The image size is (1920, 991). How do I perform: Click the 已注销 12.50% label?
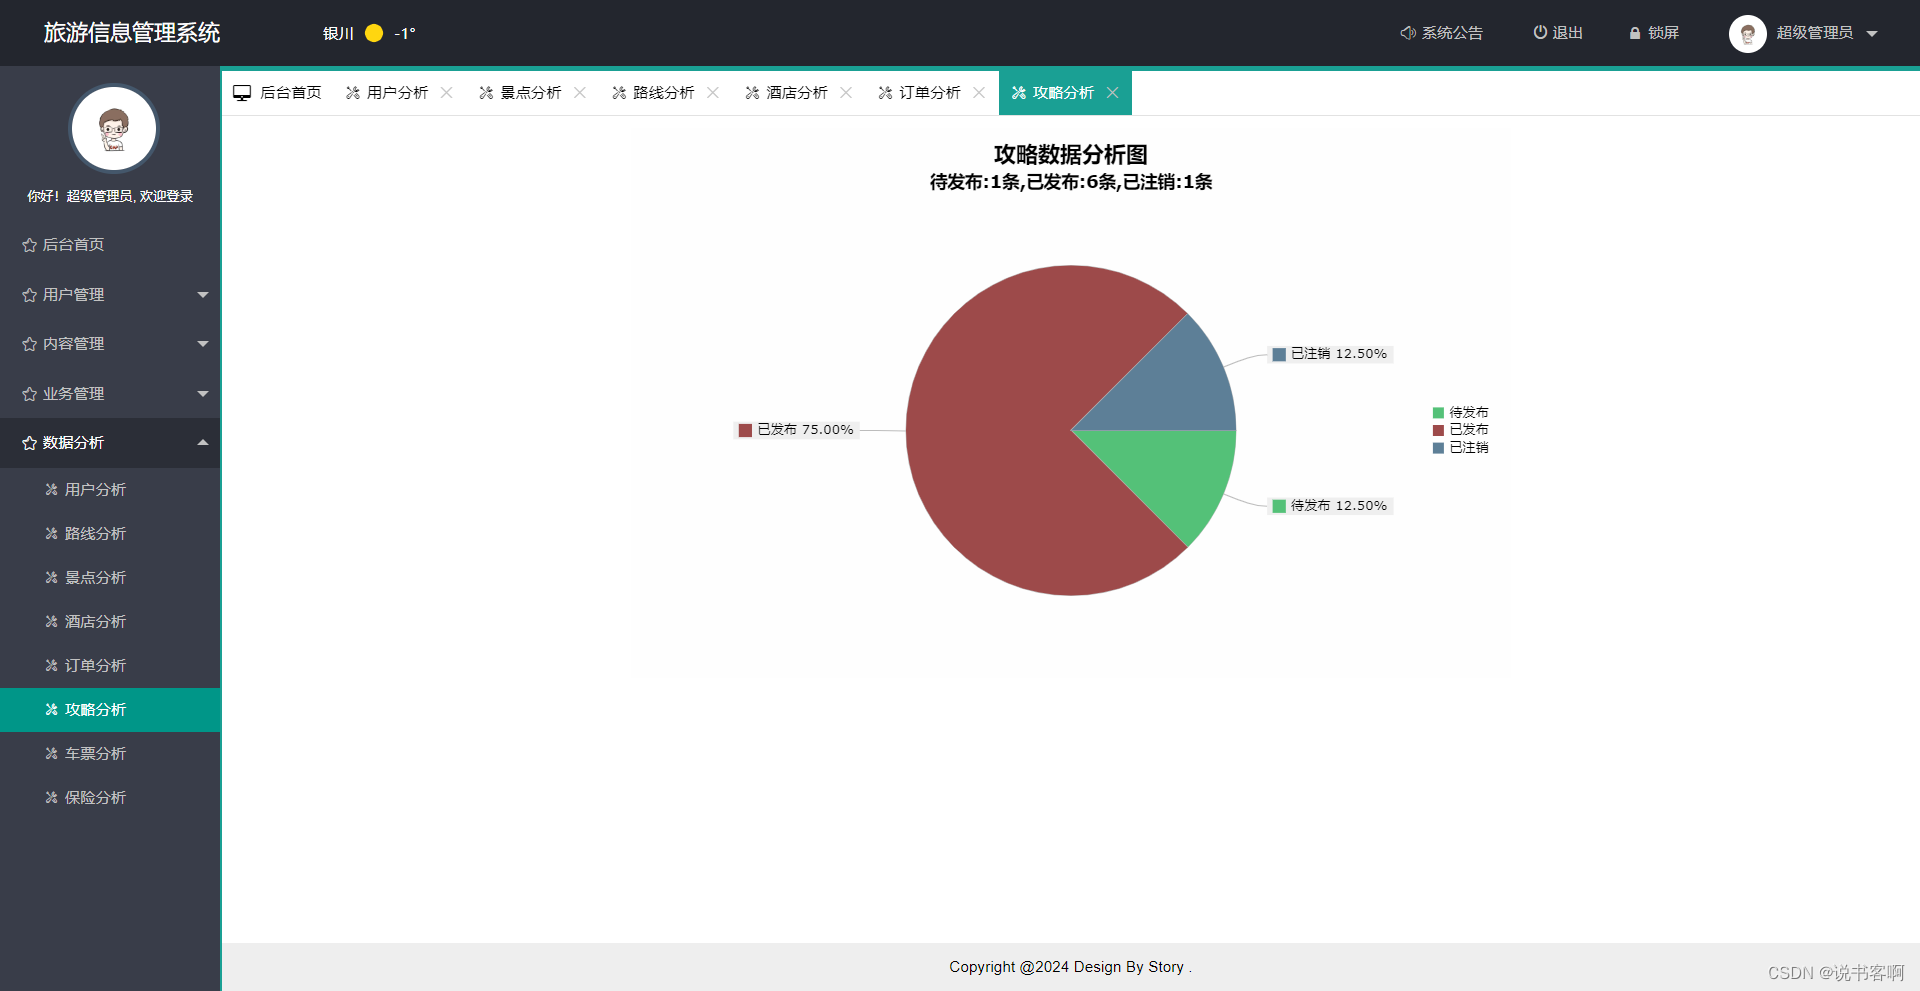[x=1330, y=354]
